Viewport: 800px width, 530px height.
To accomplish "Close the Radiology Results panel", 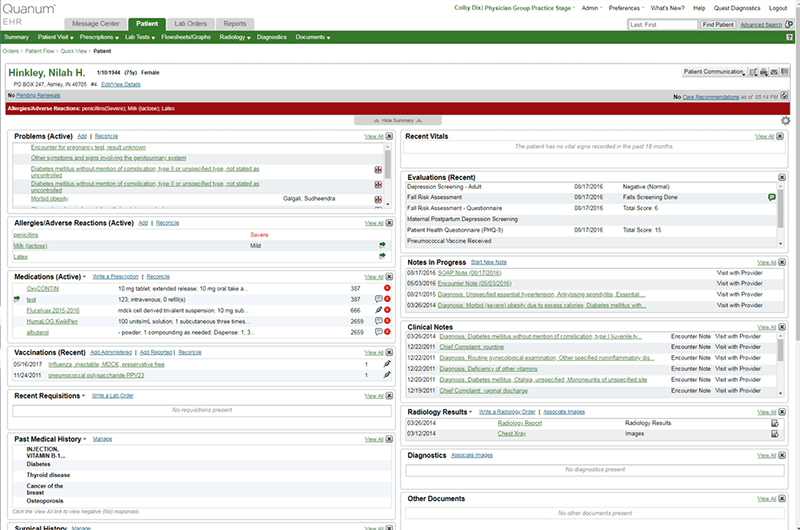I will point(782,412).
